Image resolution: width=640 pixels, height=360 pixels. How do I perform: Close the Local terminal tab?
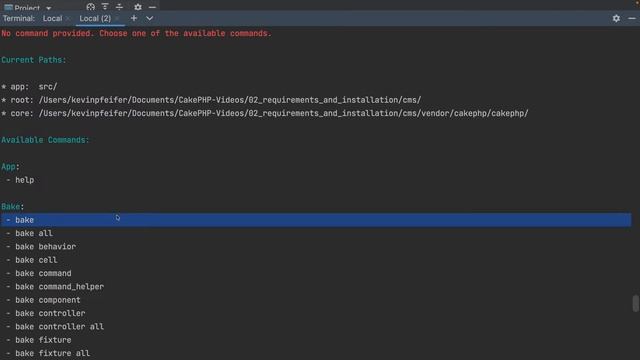tap(68, 19)
